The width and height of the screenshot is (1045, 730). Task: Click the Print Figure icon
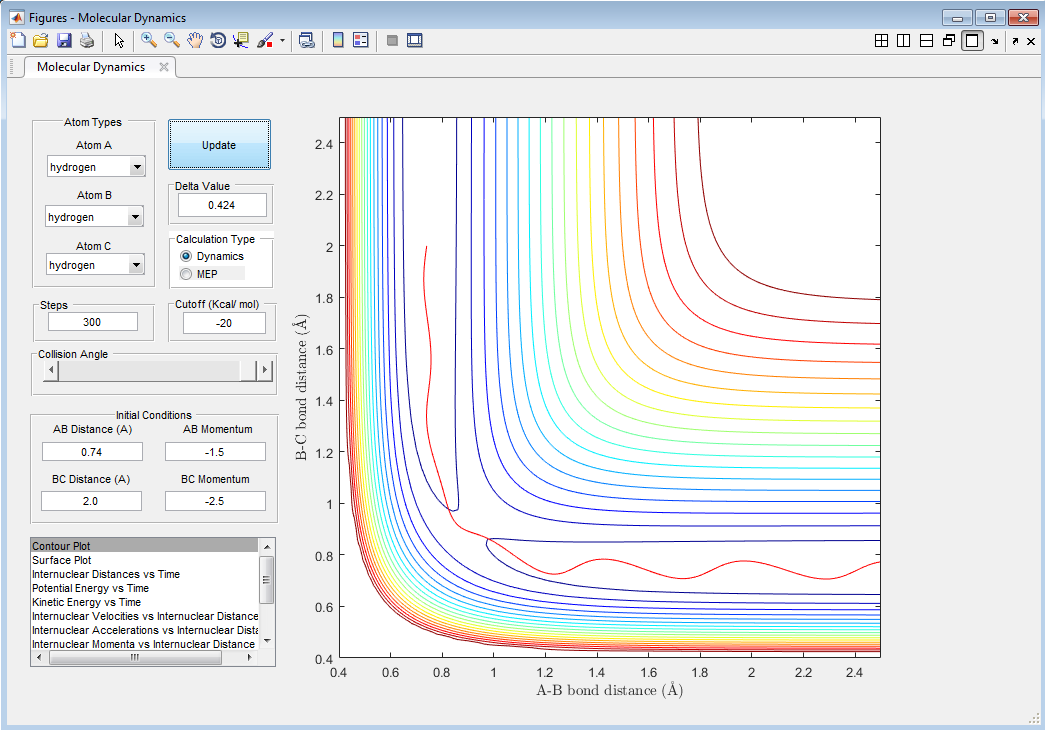point(87,40)
